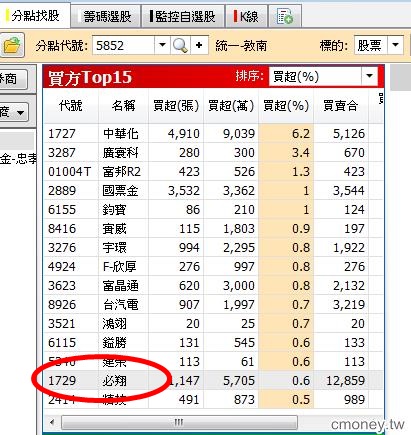Click the 富晶通 name cell
The height and width of the screenshot is (435, 411).
pyautogui.click(x=120, y=286)
